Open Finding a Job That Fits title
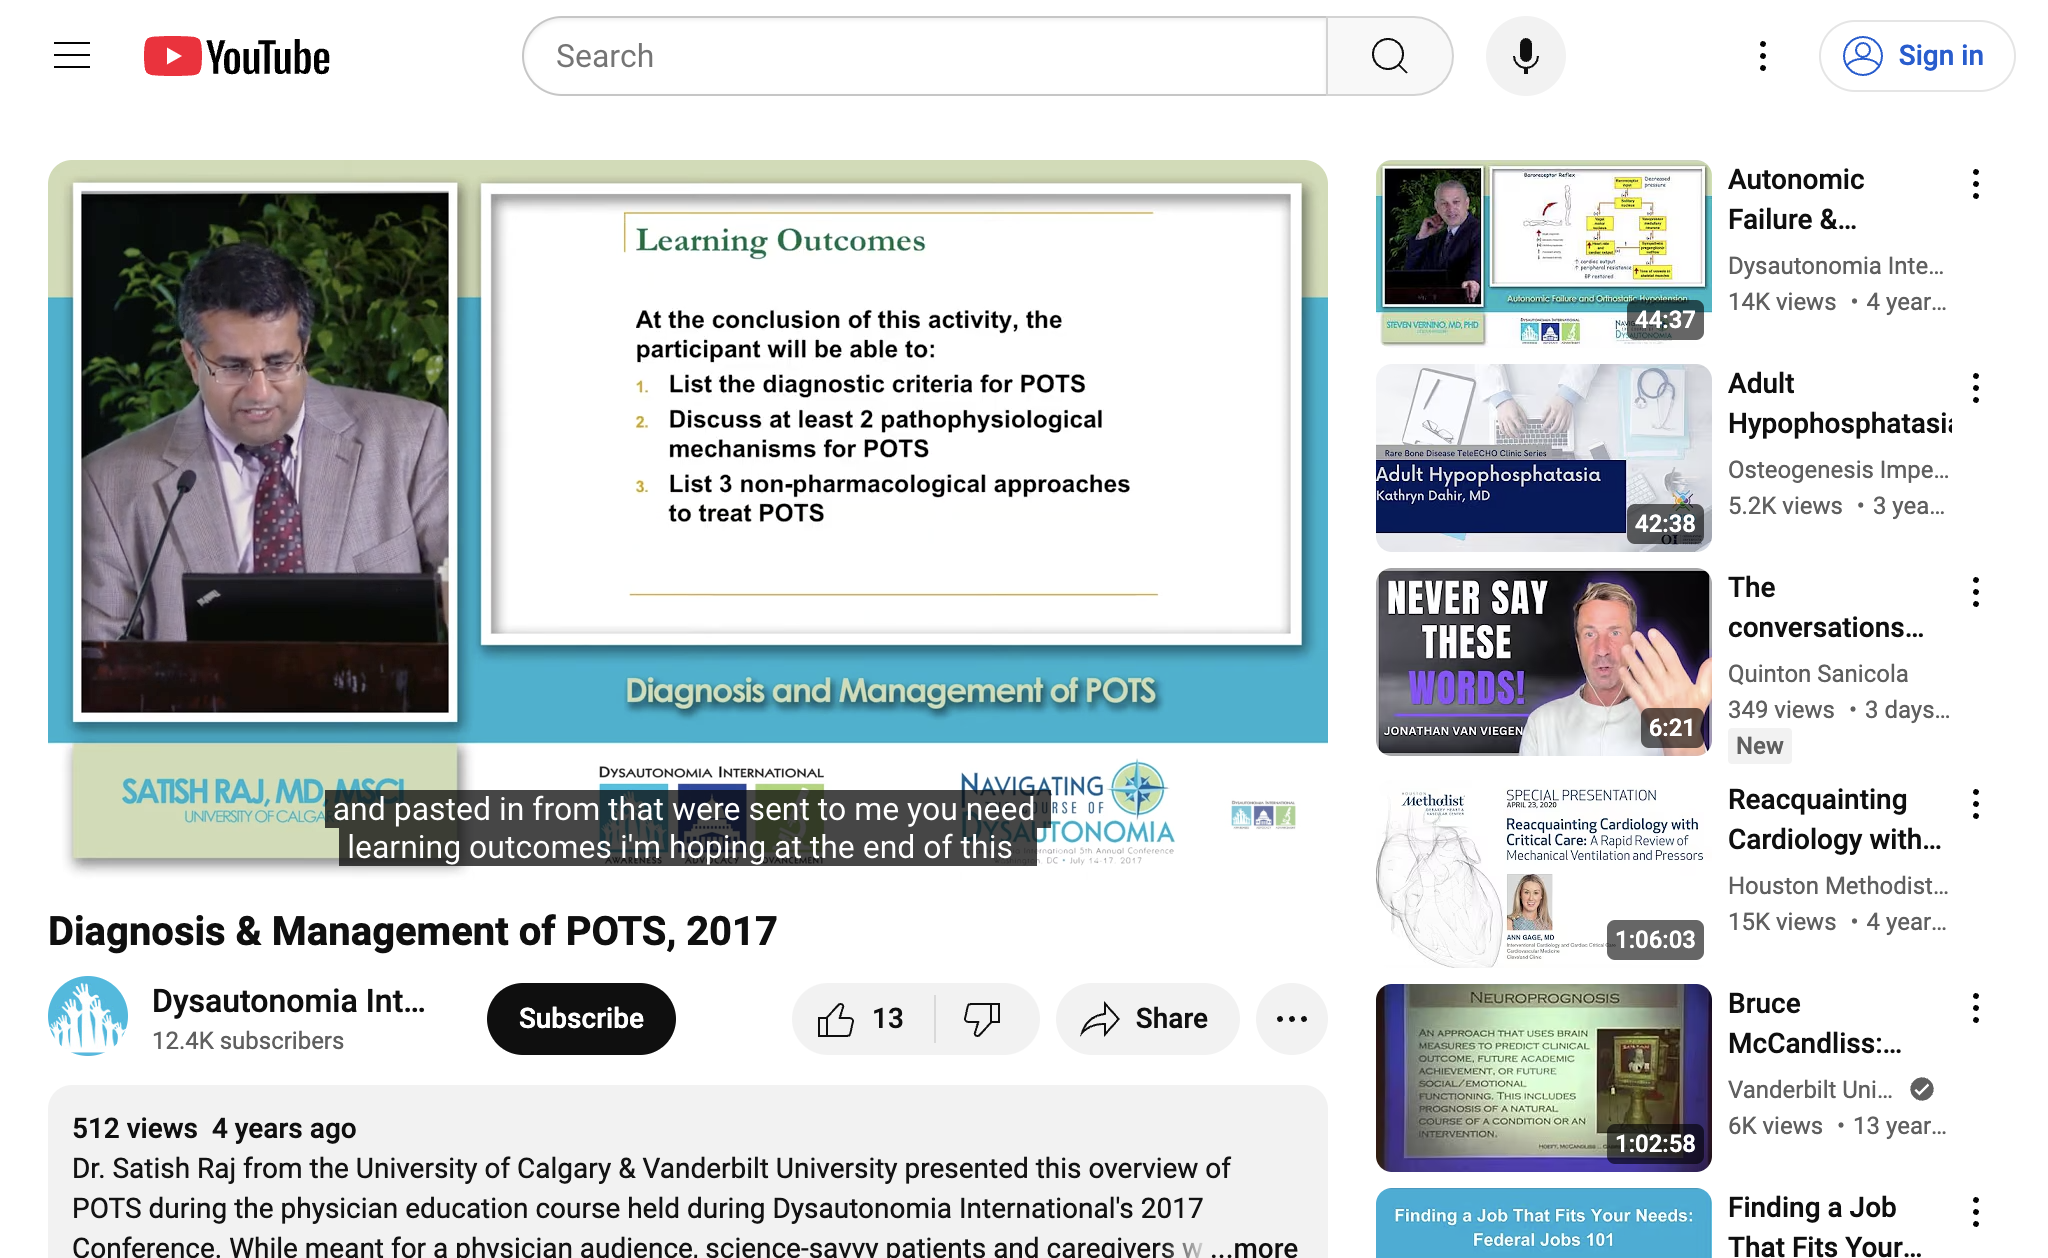 click(1825, 1226)
